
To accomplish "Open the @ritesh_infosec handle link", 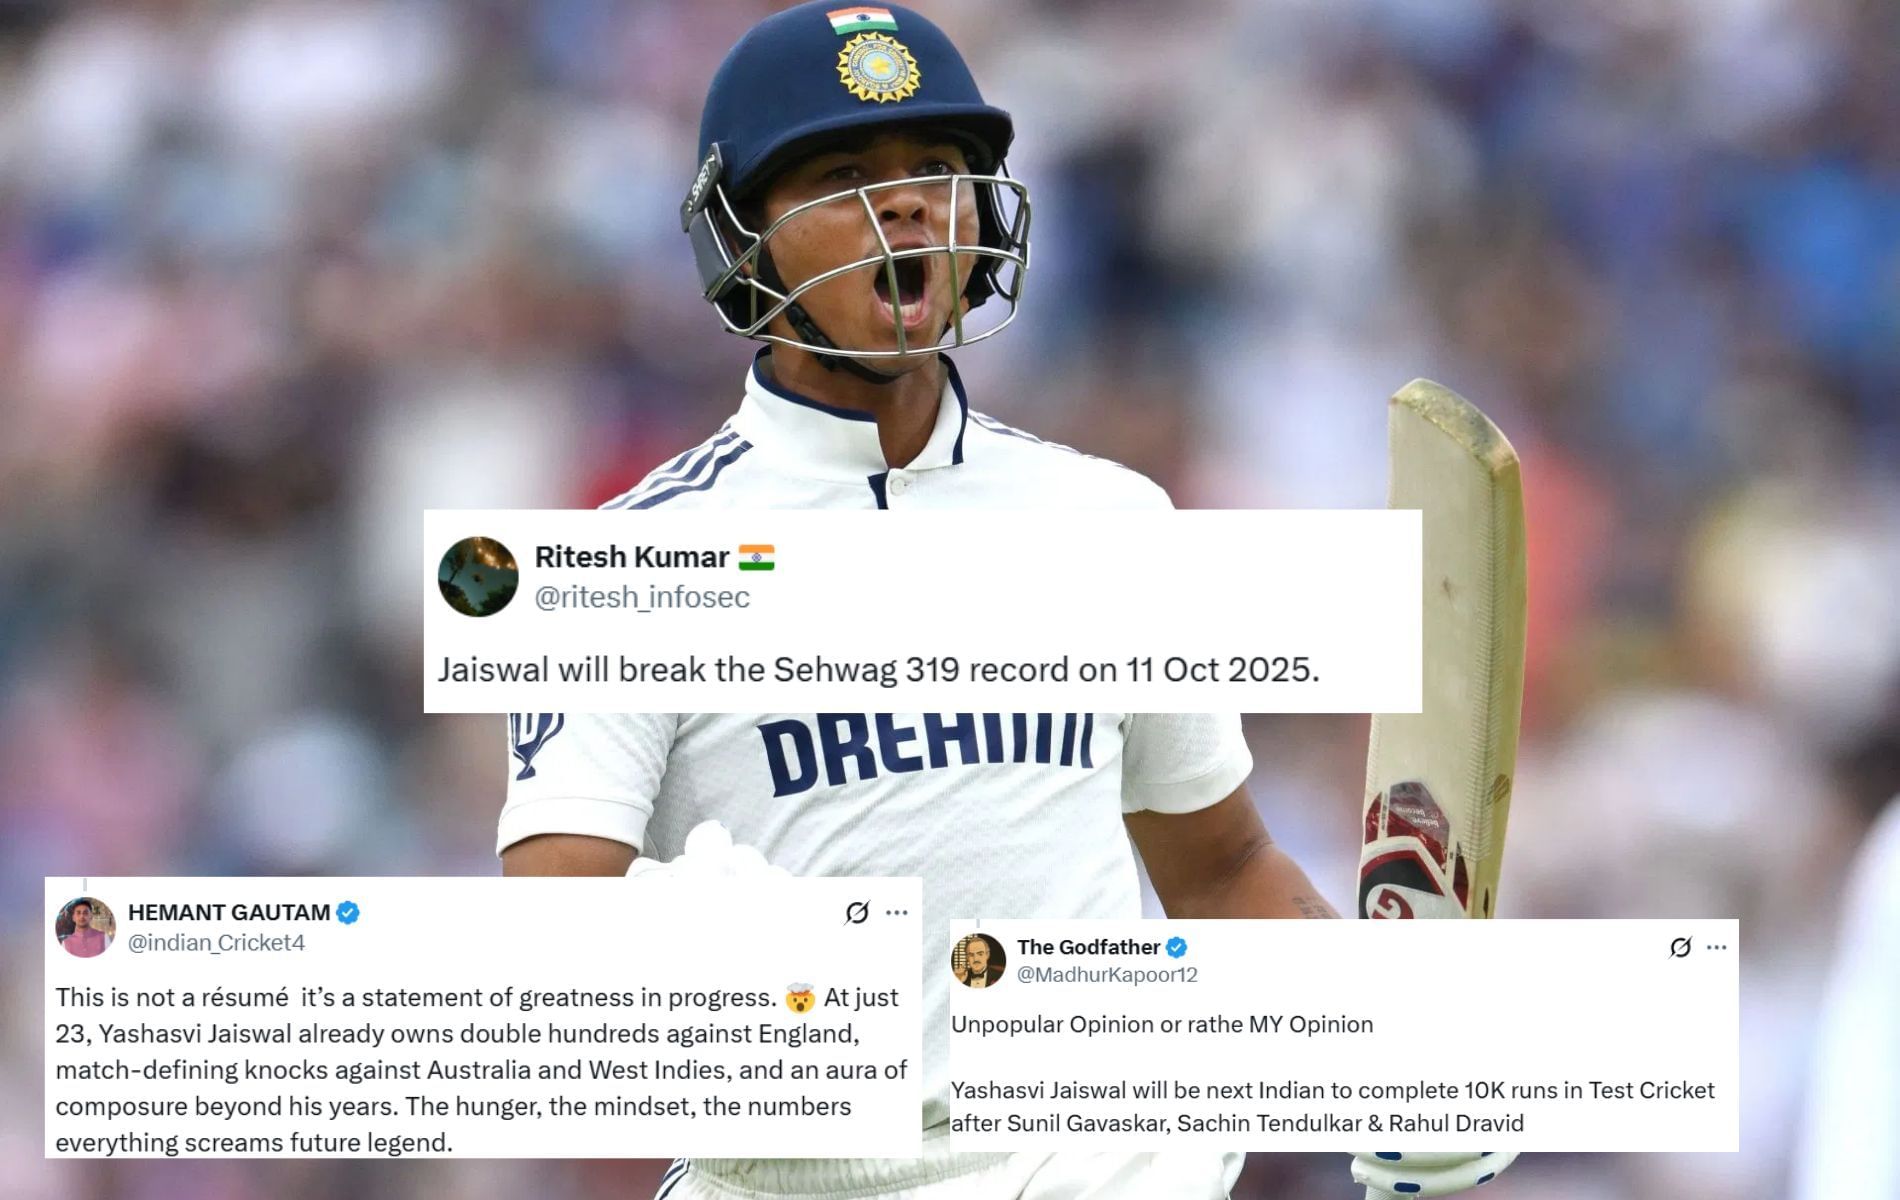I will (642, 597).
